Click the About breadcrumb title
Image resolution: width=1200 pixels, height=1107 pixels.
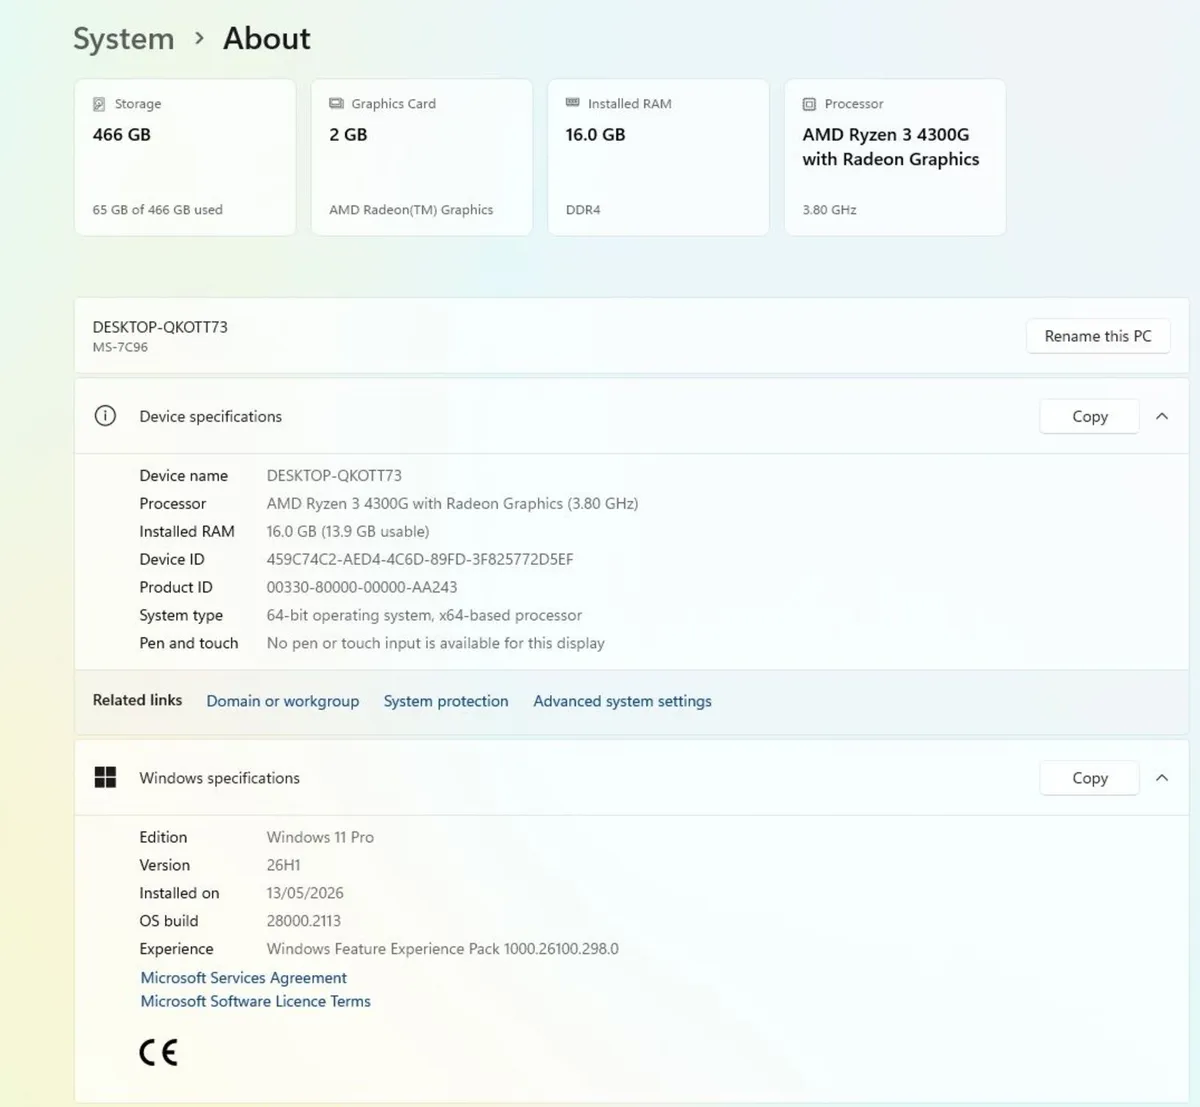pyautogui.click(x=267, y=38)
